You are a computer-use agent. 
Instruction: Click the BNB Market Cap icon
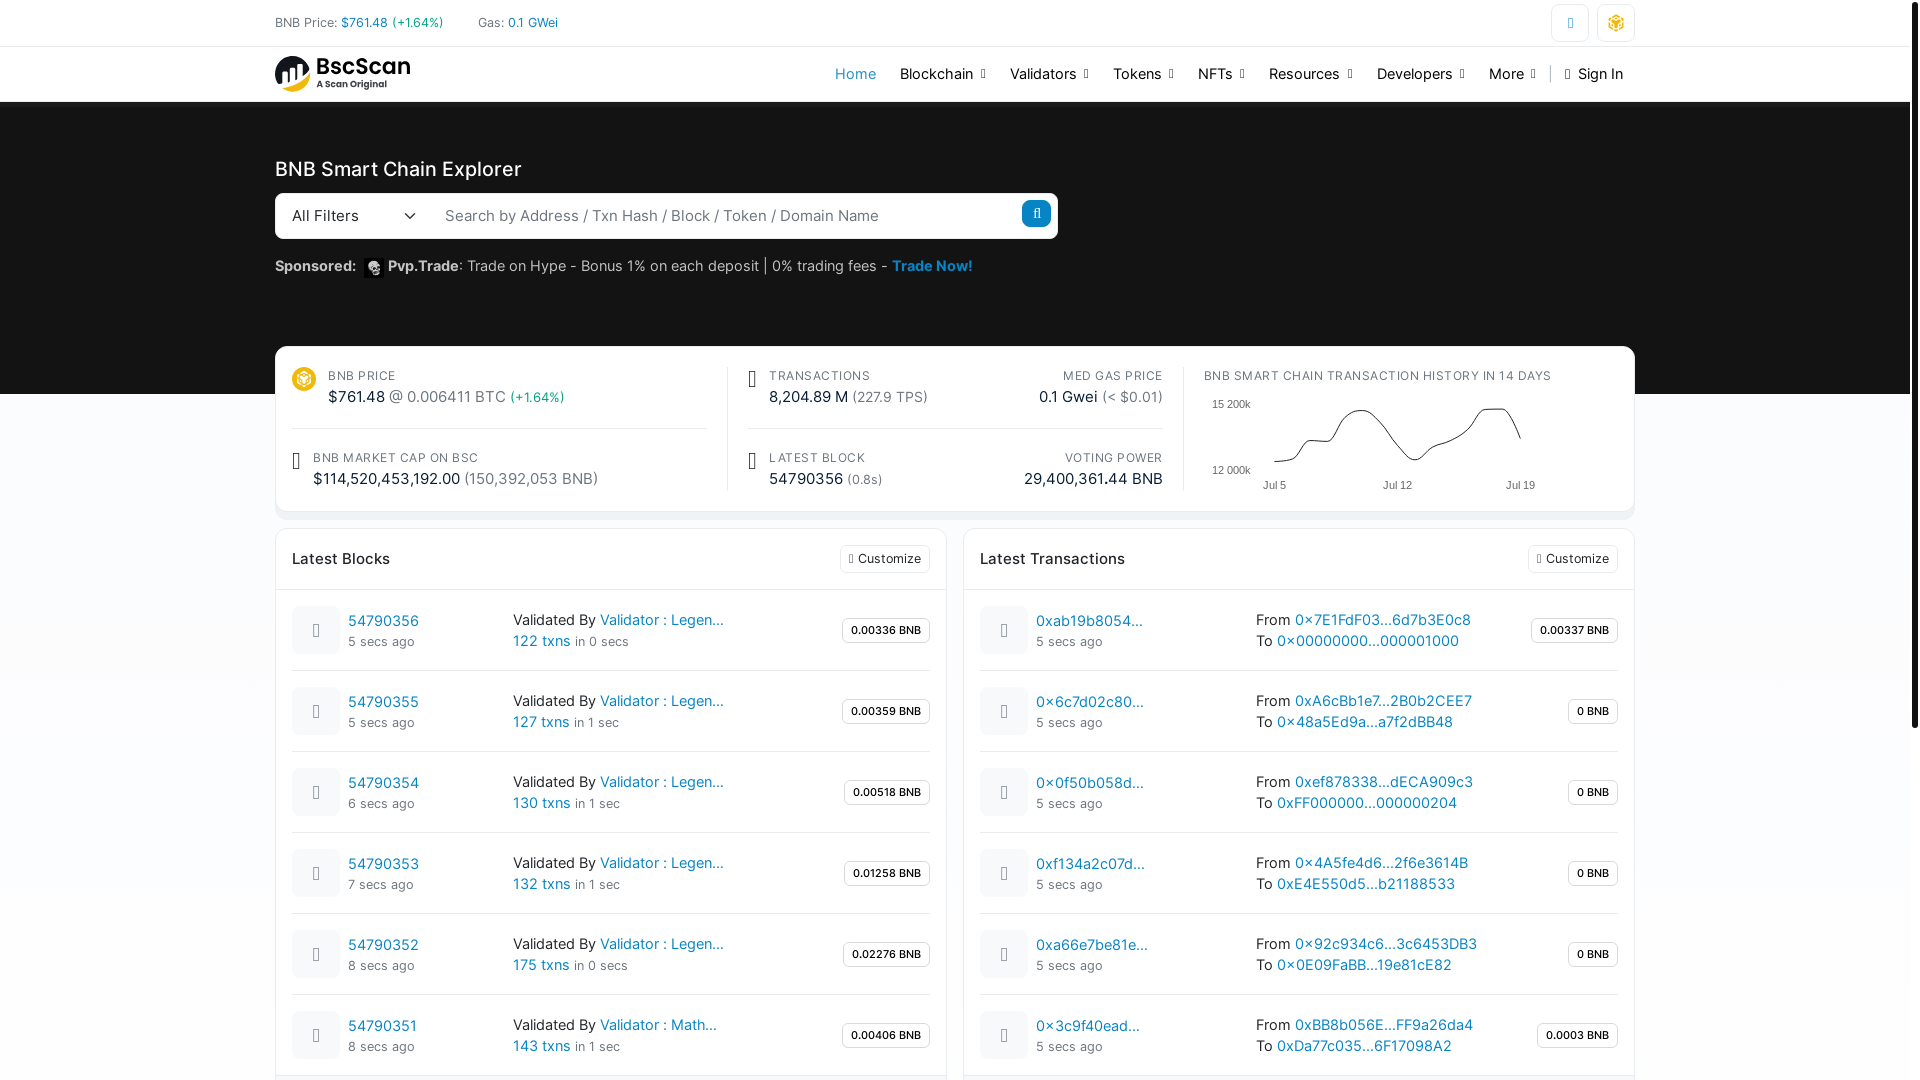(x=296, y=461)
